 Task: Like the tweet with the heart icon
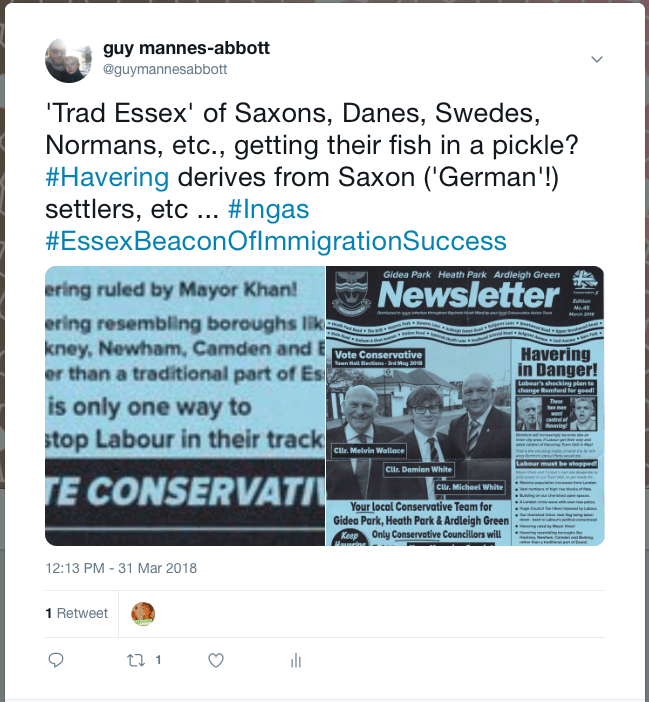pyautogui.click(x=215, y=660)
